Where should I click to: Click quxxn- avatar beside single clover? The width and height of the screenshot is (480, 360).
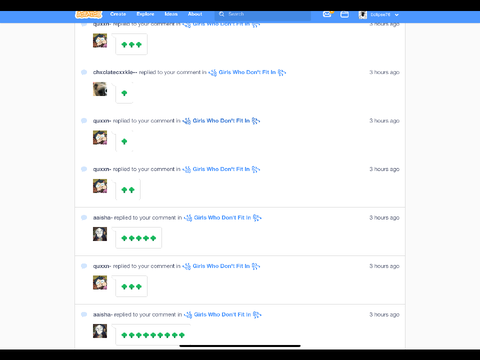[100, 137]
